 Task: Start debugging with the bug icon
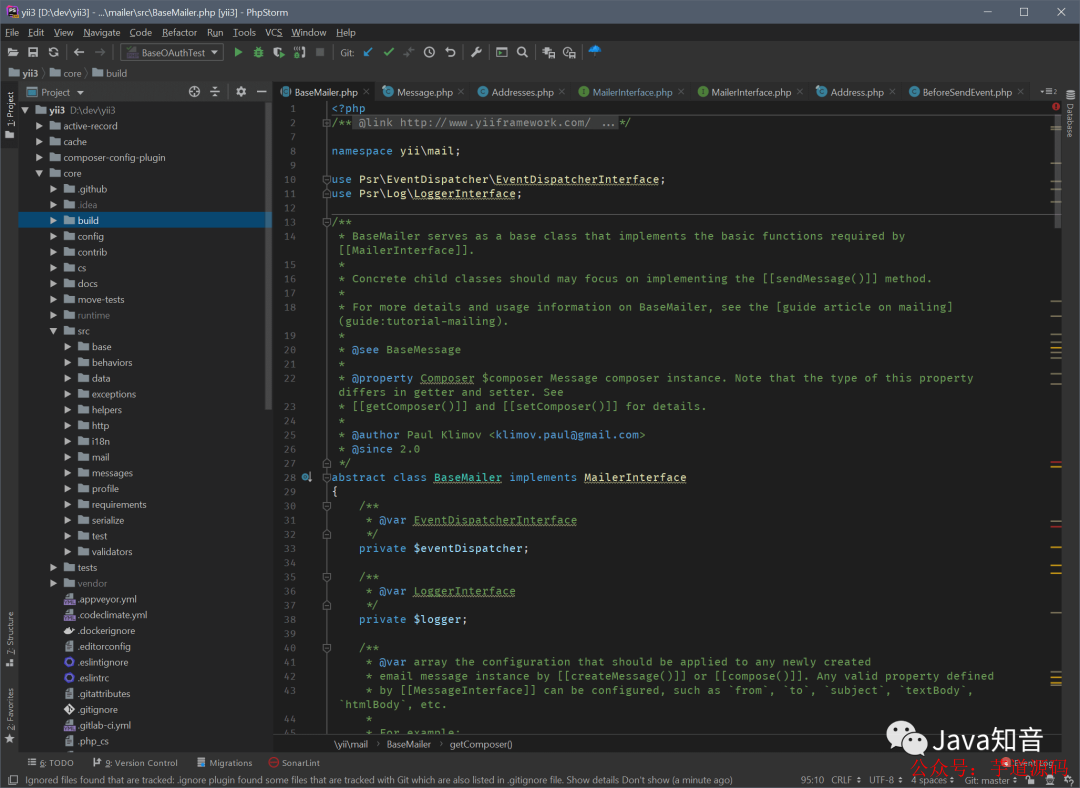pos(258,52)
